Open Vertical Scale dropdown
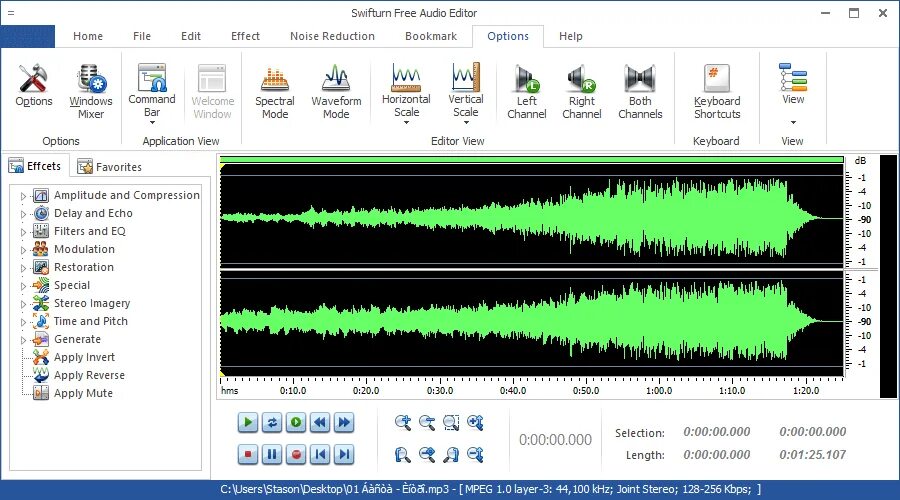Screen dimensions: 900x500 [465, 93]
